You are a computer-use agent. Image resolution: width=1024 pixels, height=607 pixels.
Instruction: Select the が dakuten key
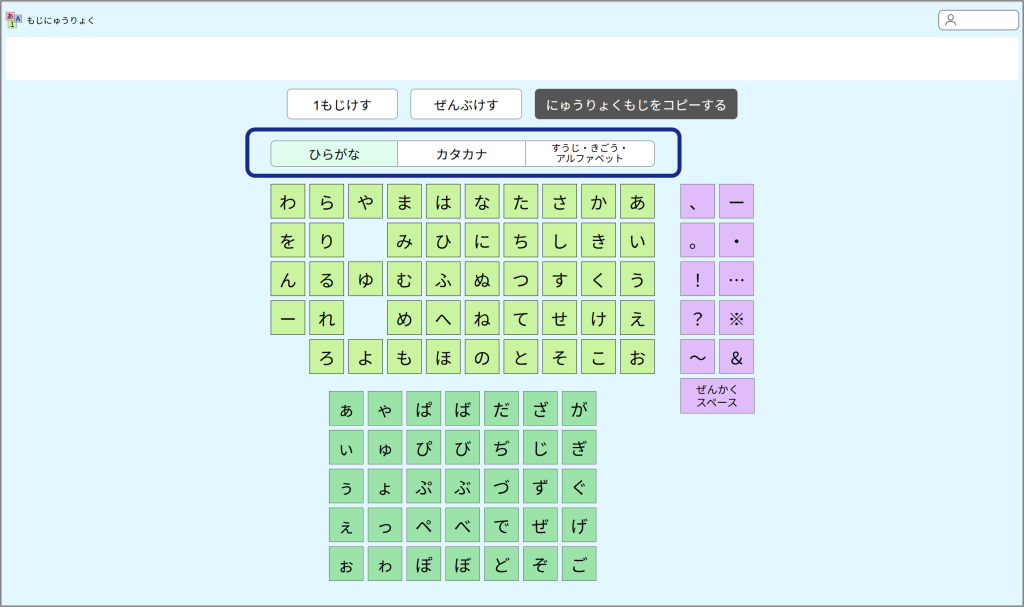coord(579,409)
